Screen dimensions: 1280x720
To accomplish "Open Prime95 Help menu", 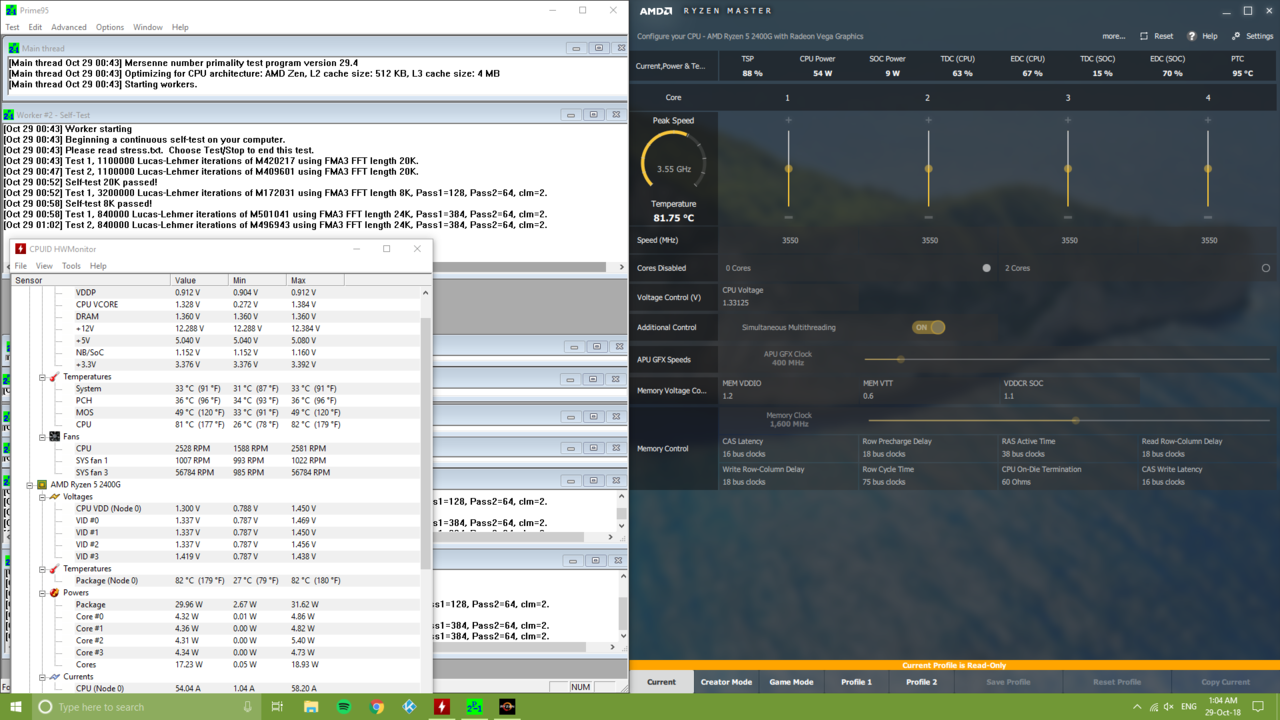I will (180, 27).
